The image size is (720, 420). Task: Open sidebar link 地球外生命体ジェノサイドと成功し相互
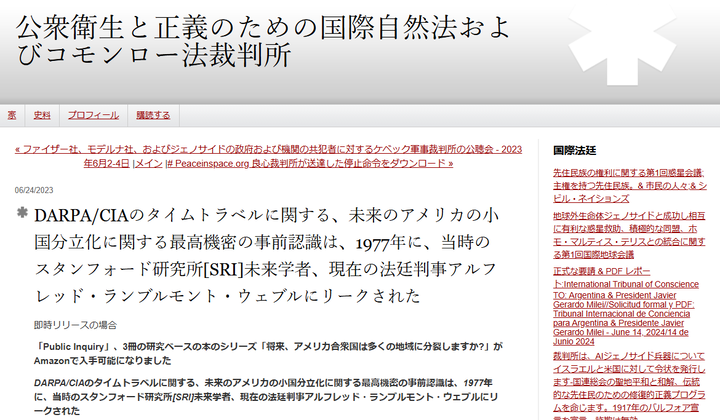click(629, 235)
